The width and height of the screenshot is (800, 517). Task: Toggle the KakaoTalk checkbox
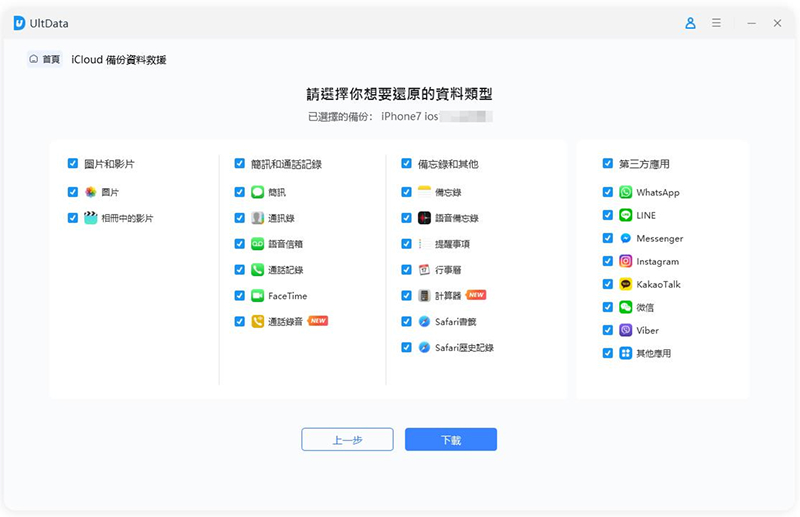(x=608, y=284)
